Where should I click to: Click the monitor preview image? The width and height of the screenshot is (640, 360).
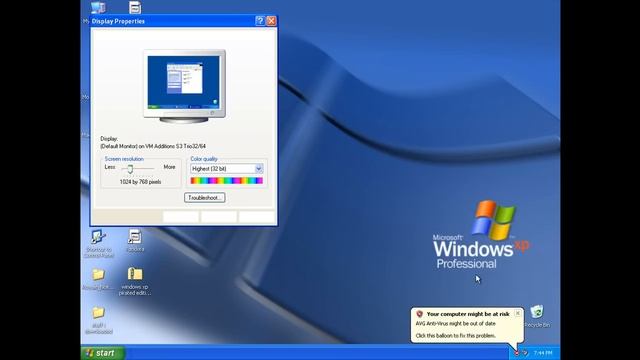184,86
